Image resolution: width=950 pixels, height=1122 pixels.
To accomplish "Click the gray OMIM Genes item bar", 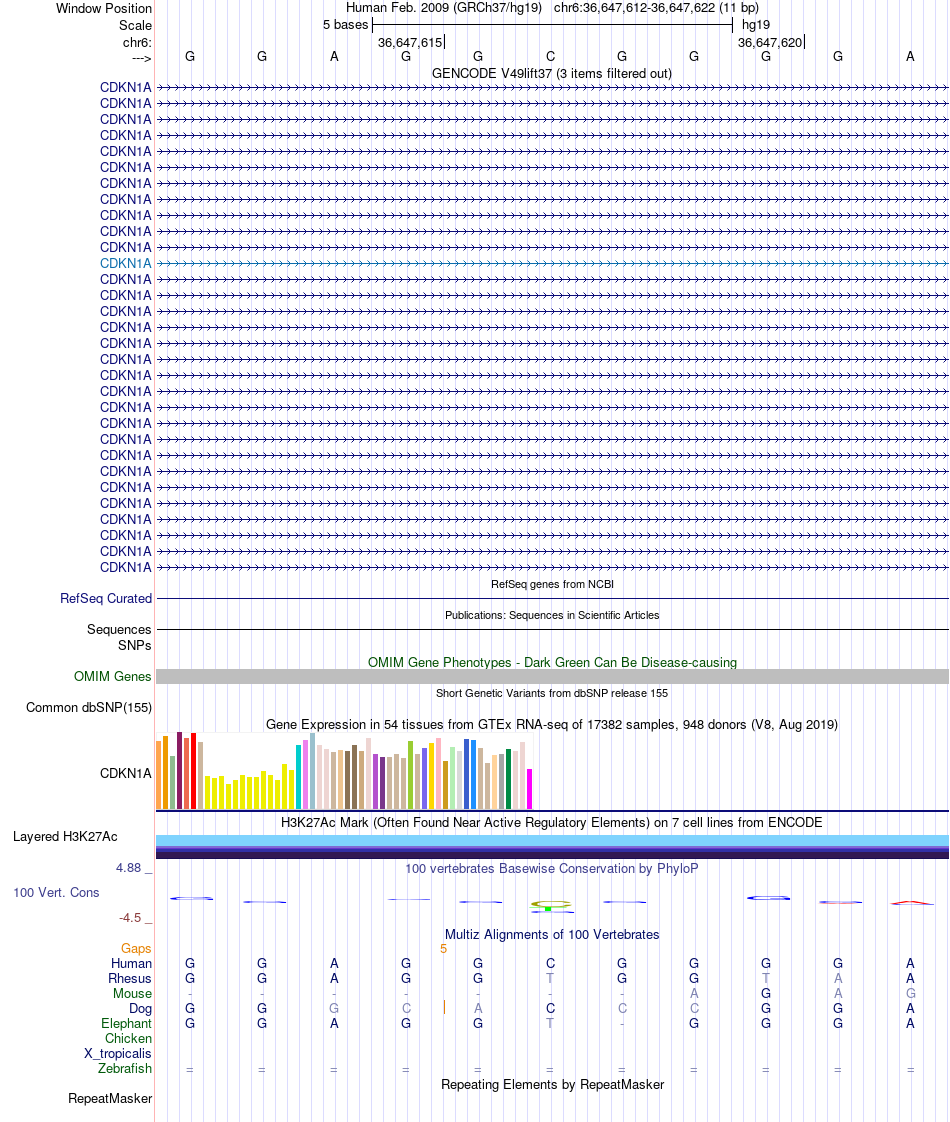I will (552, 676).
